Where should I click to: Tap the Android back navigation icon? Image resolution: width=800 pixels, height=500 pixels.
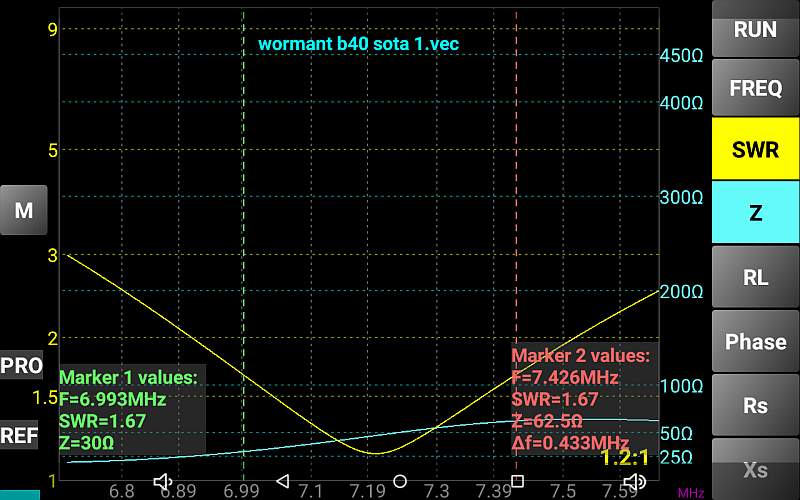[282, 482]
